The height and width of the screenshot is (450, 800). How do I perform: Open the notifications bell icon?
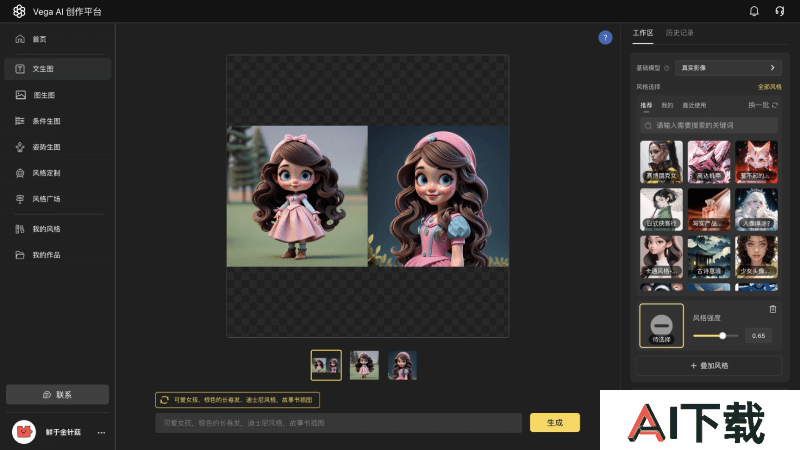pyautogui.click(x=754, y=11)
